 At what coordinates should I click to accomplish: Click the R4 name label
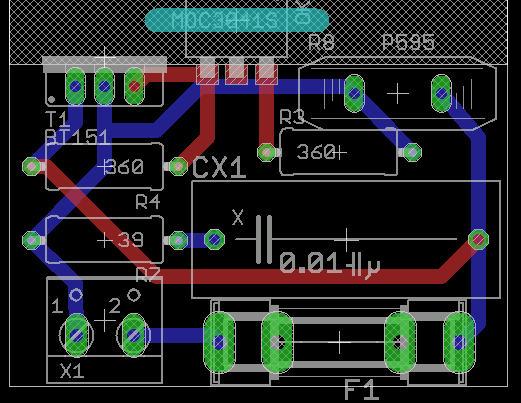(148, 202)
